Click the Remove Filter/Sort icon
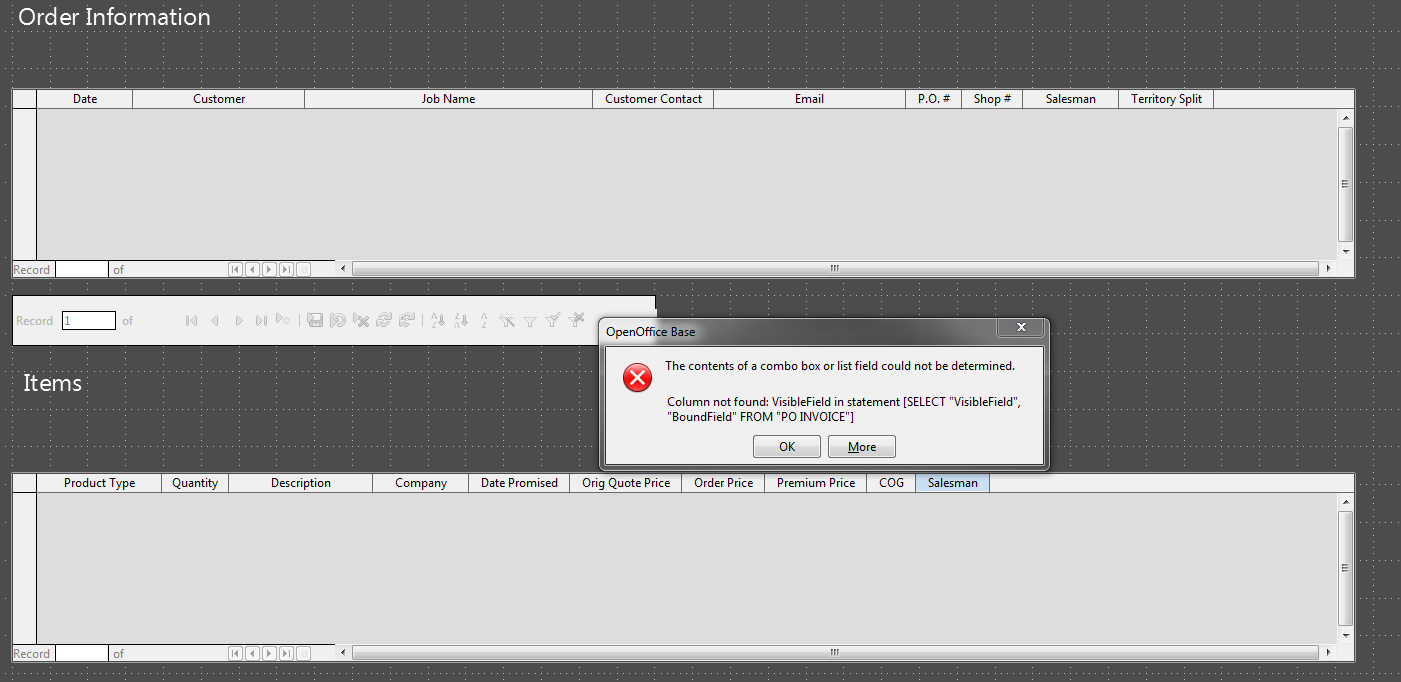This screenshot has height=682, width=1401. (576, 320)
